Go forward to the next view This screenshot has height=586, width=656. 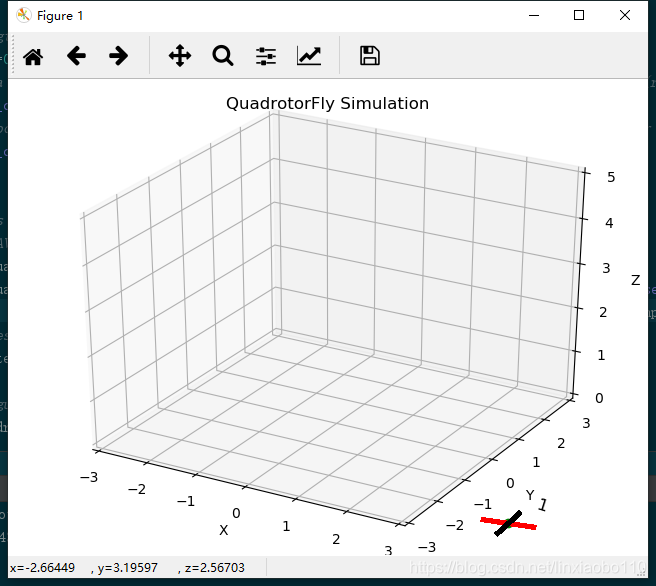(118, 56)
